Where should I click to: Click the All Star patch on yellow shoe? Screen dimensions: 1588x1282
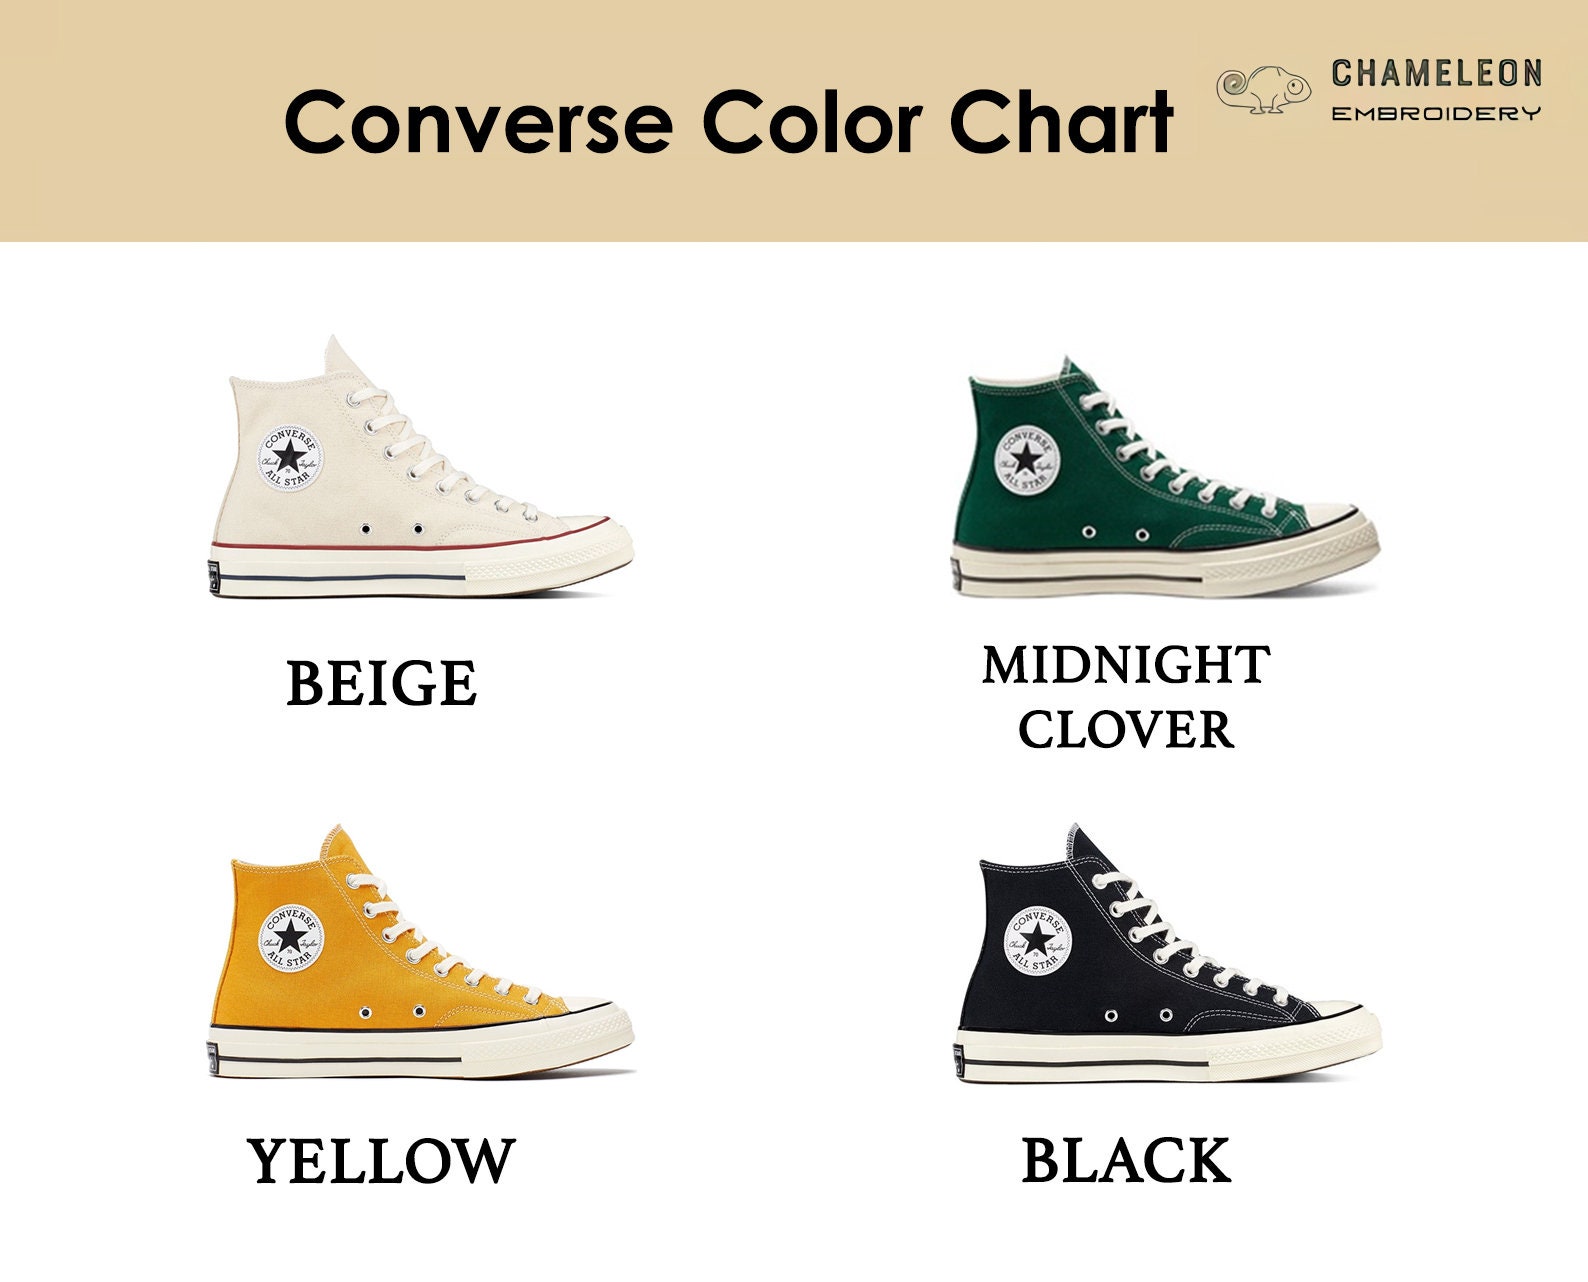point(291,938)
